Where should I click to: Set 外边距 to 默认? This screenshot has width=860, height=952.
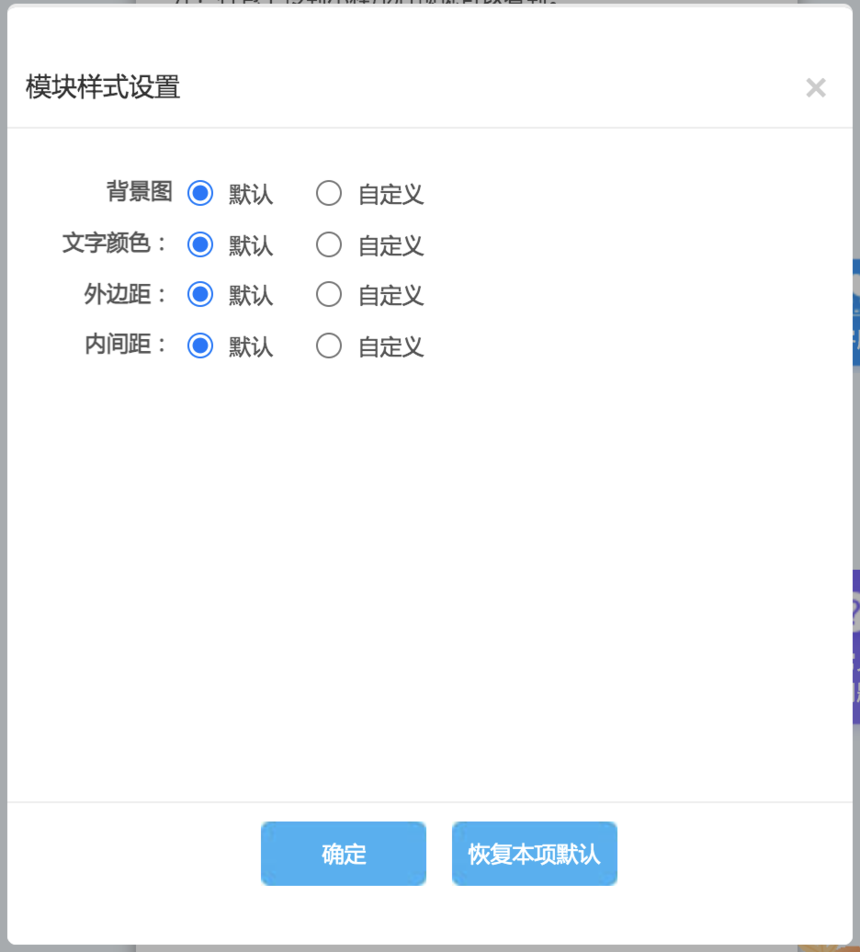pyautogui.click(x=200, y=294)
